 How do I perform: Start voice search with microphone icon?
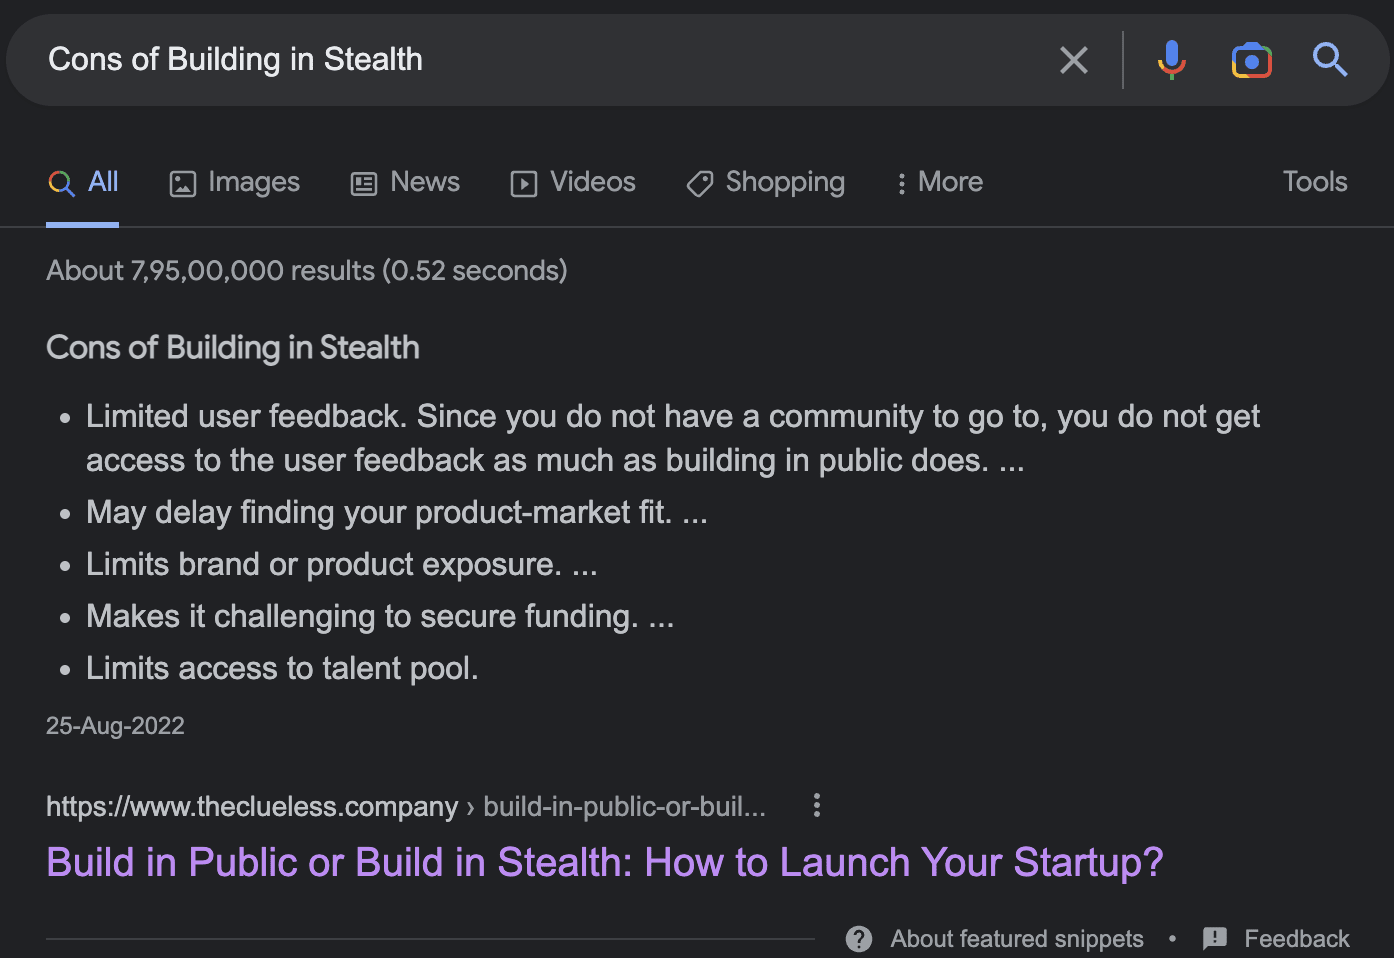click(1171, 60)
